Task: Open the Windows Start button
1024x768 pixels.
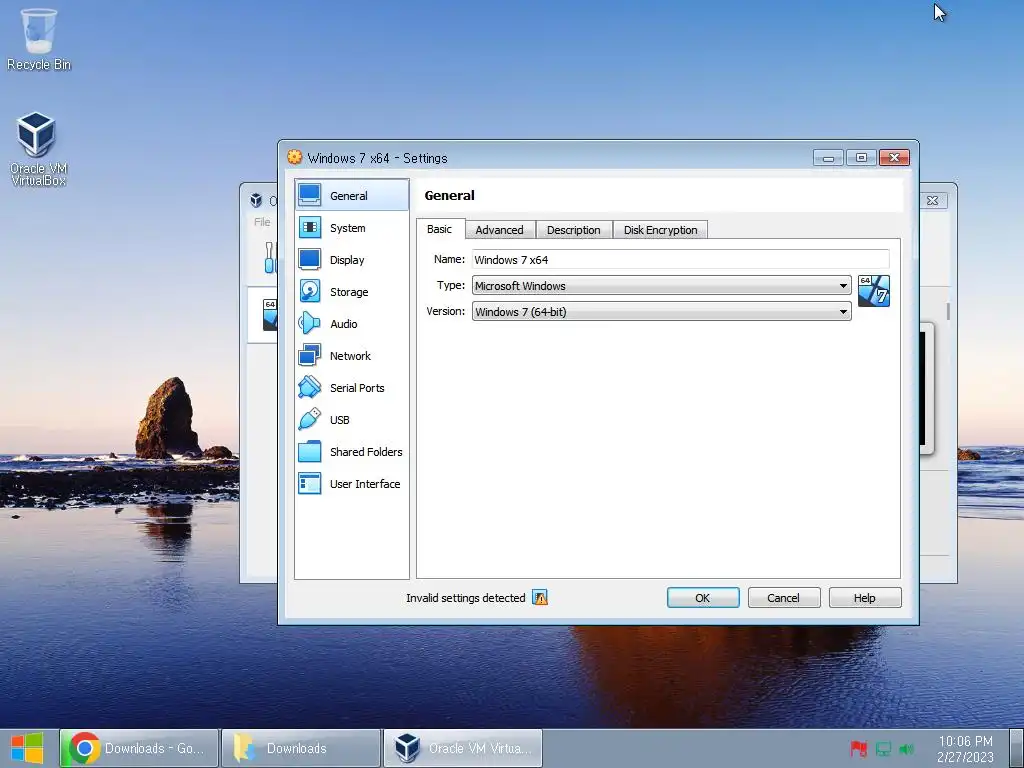Action: (x=27, y=748)
